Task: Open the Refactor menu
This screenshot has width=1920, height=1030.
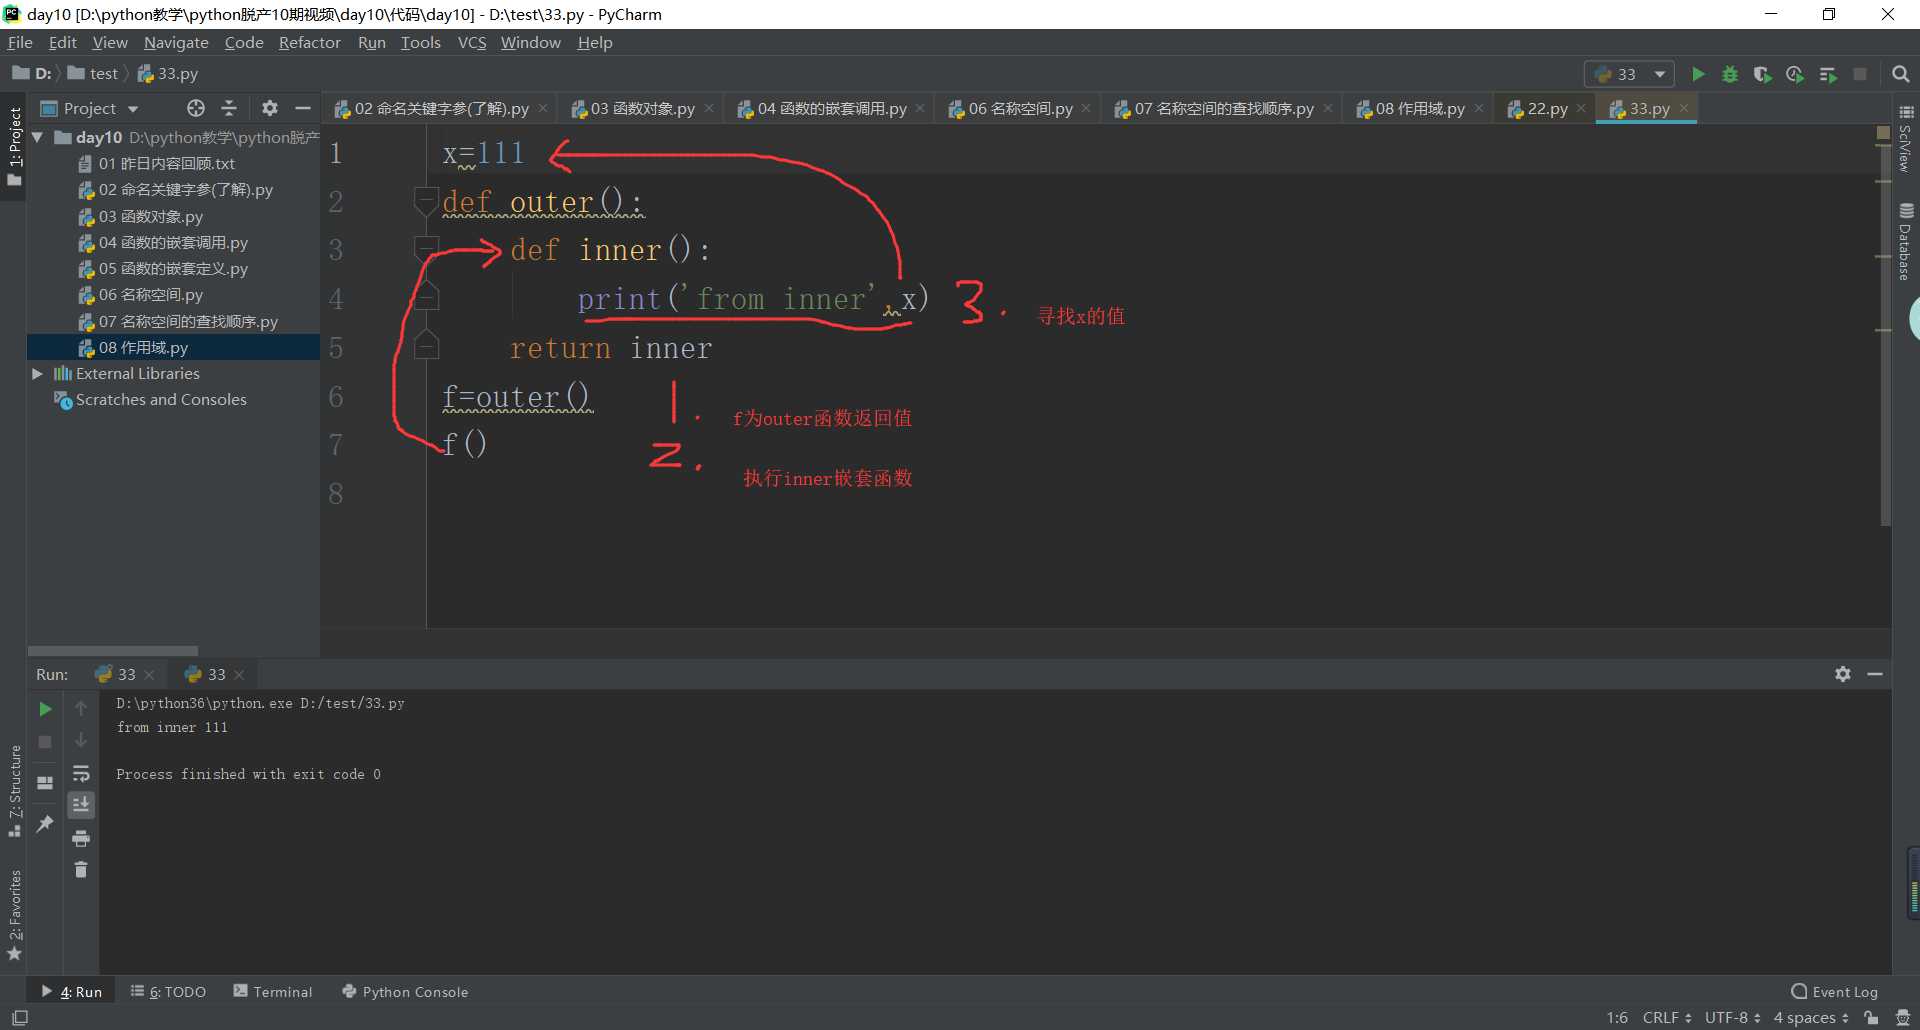Action: [309, 42]
